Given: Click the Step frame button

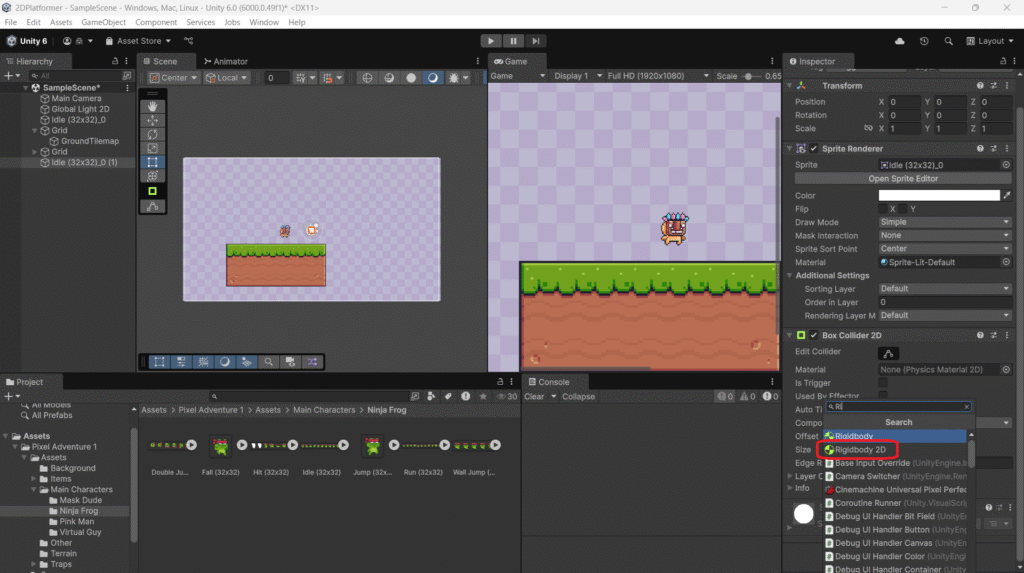Looking at the screenshot, I should click(x=536, y=41).
